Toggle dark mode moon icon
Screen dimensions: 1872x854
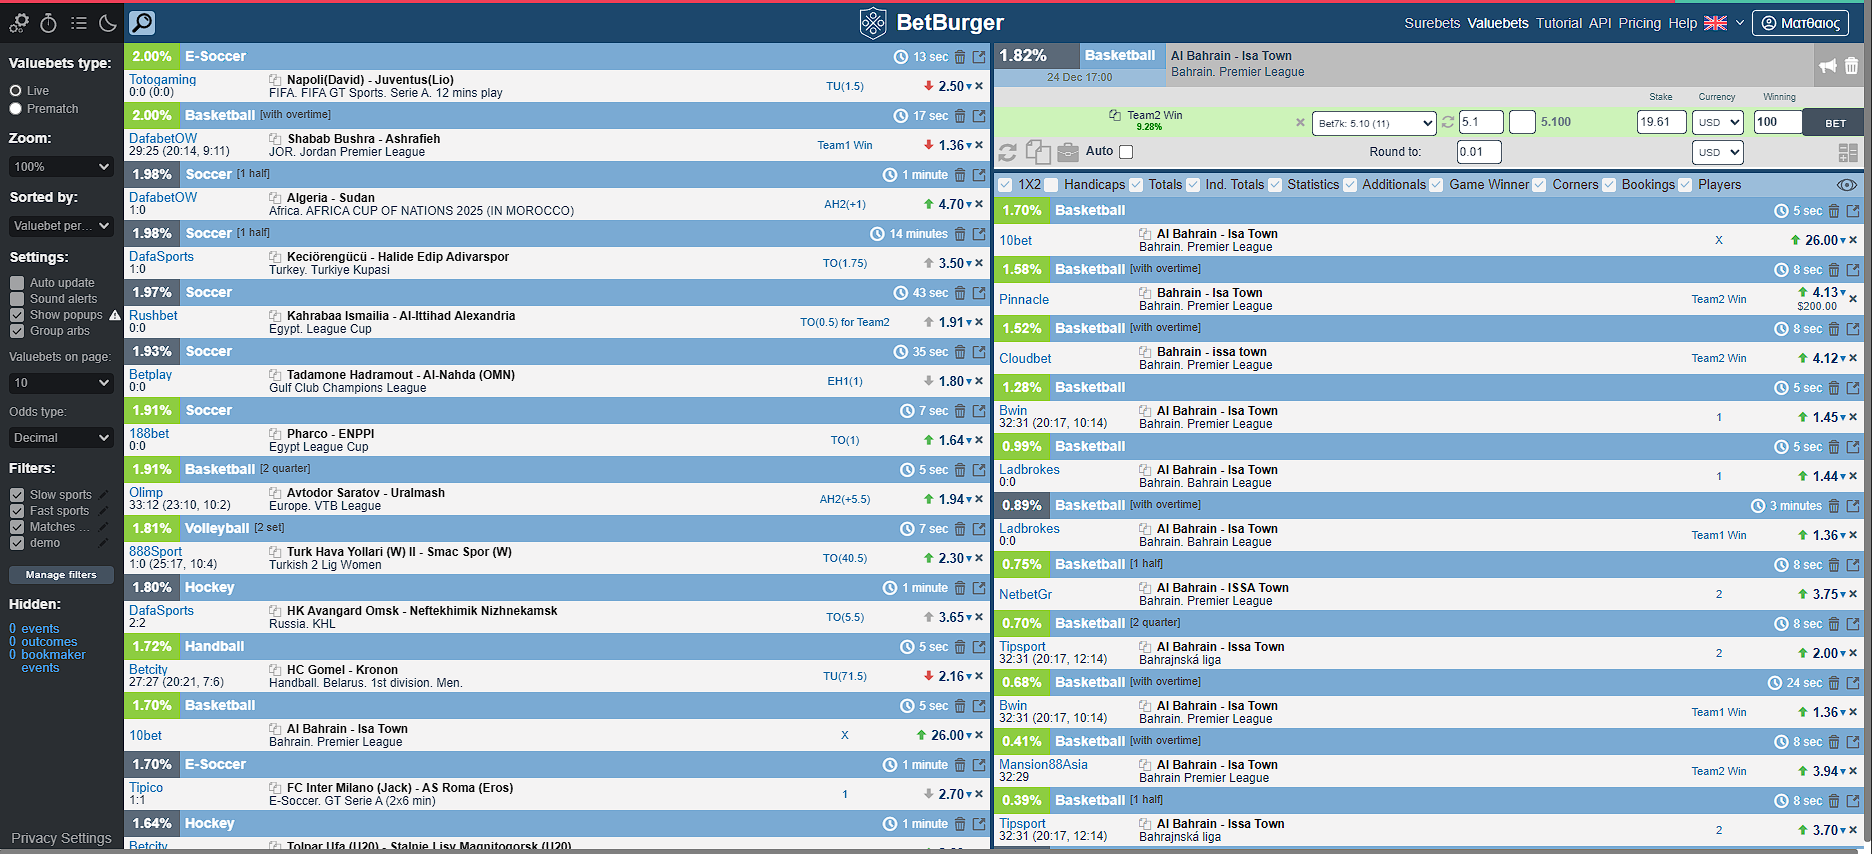click(x=107, y=23)
